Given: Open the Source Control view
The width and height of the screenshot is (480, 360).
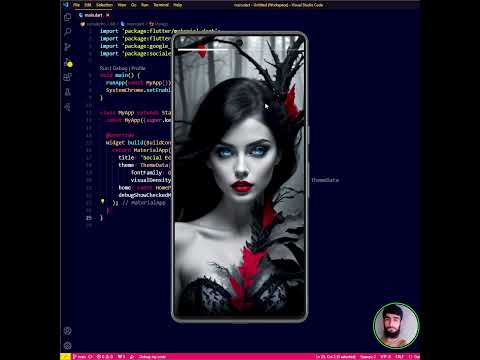Looking at the screenshot, I should [x=67, y=47].
